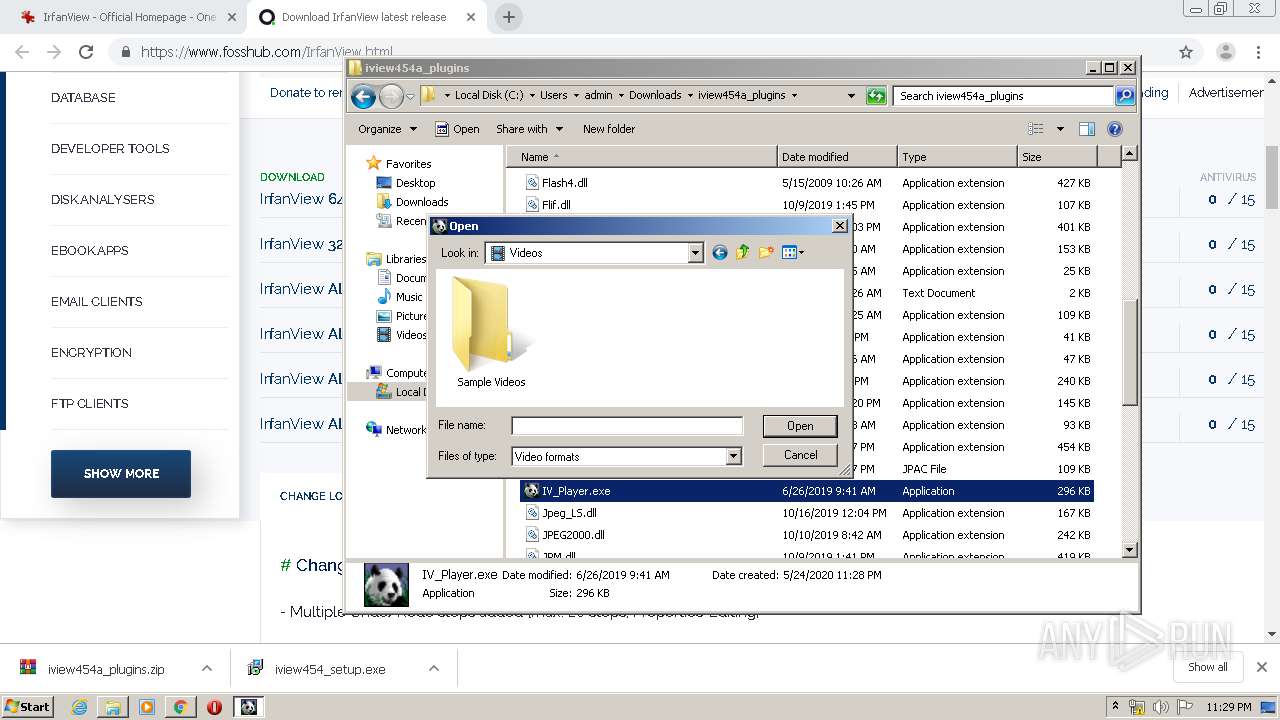Sort by Size column header
Screen dimensions: 1280x720
click(1056, 157)
